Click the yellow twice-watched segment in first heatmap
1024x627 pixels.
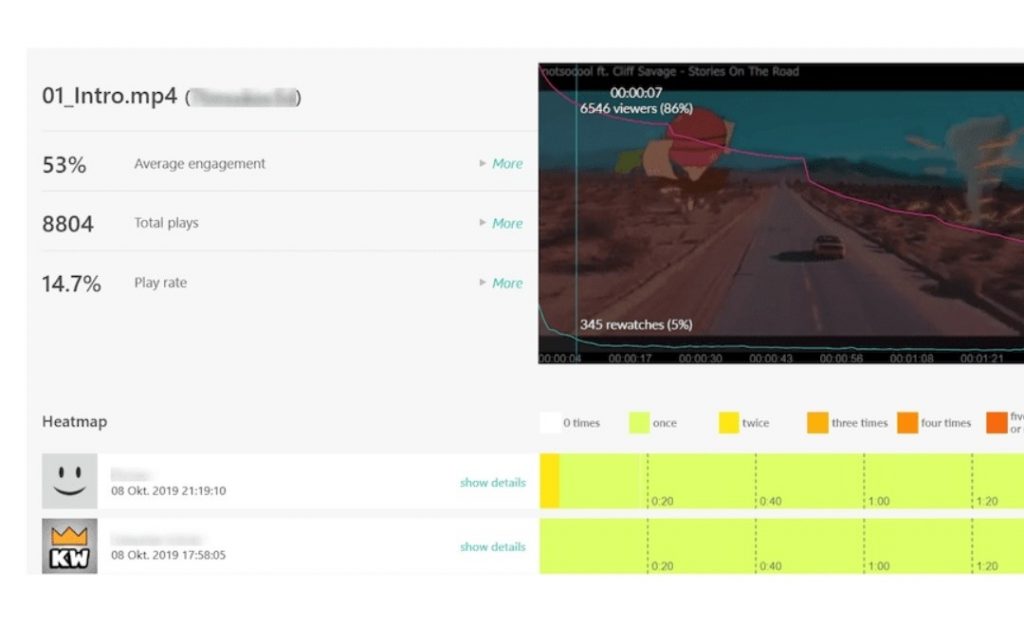[x=549, y=481]
